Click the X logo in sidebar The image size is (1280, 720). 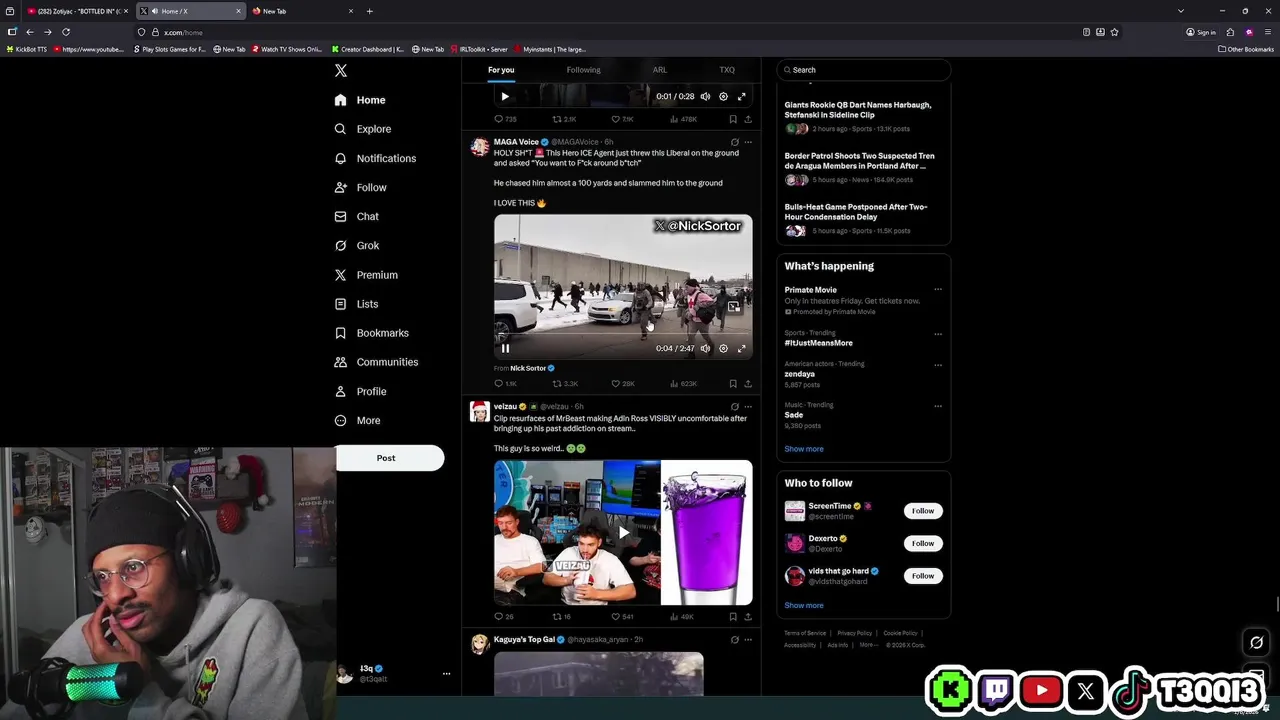[x=341, y=71]
